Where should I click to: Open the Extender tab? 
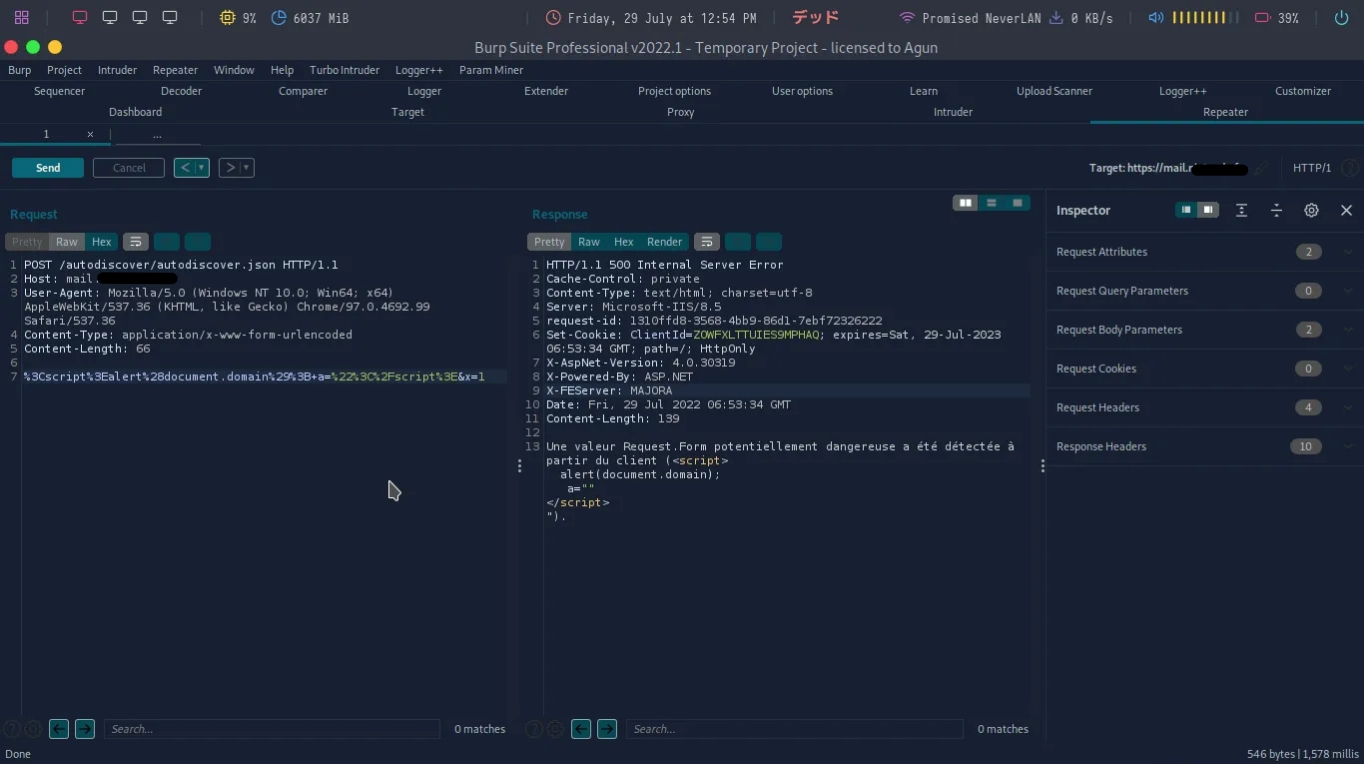546,91
